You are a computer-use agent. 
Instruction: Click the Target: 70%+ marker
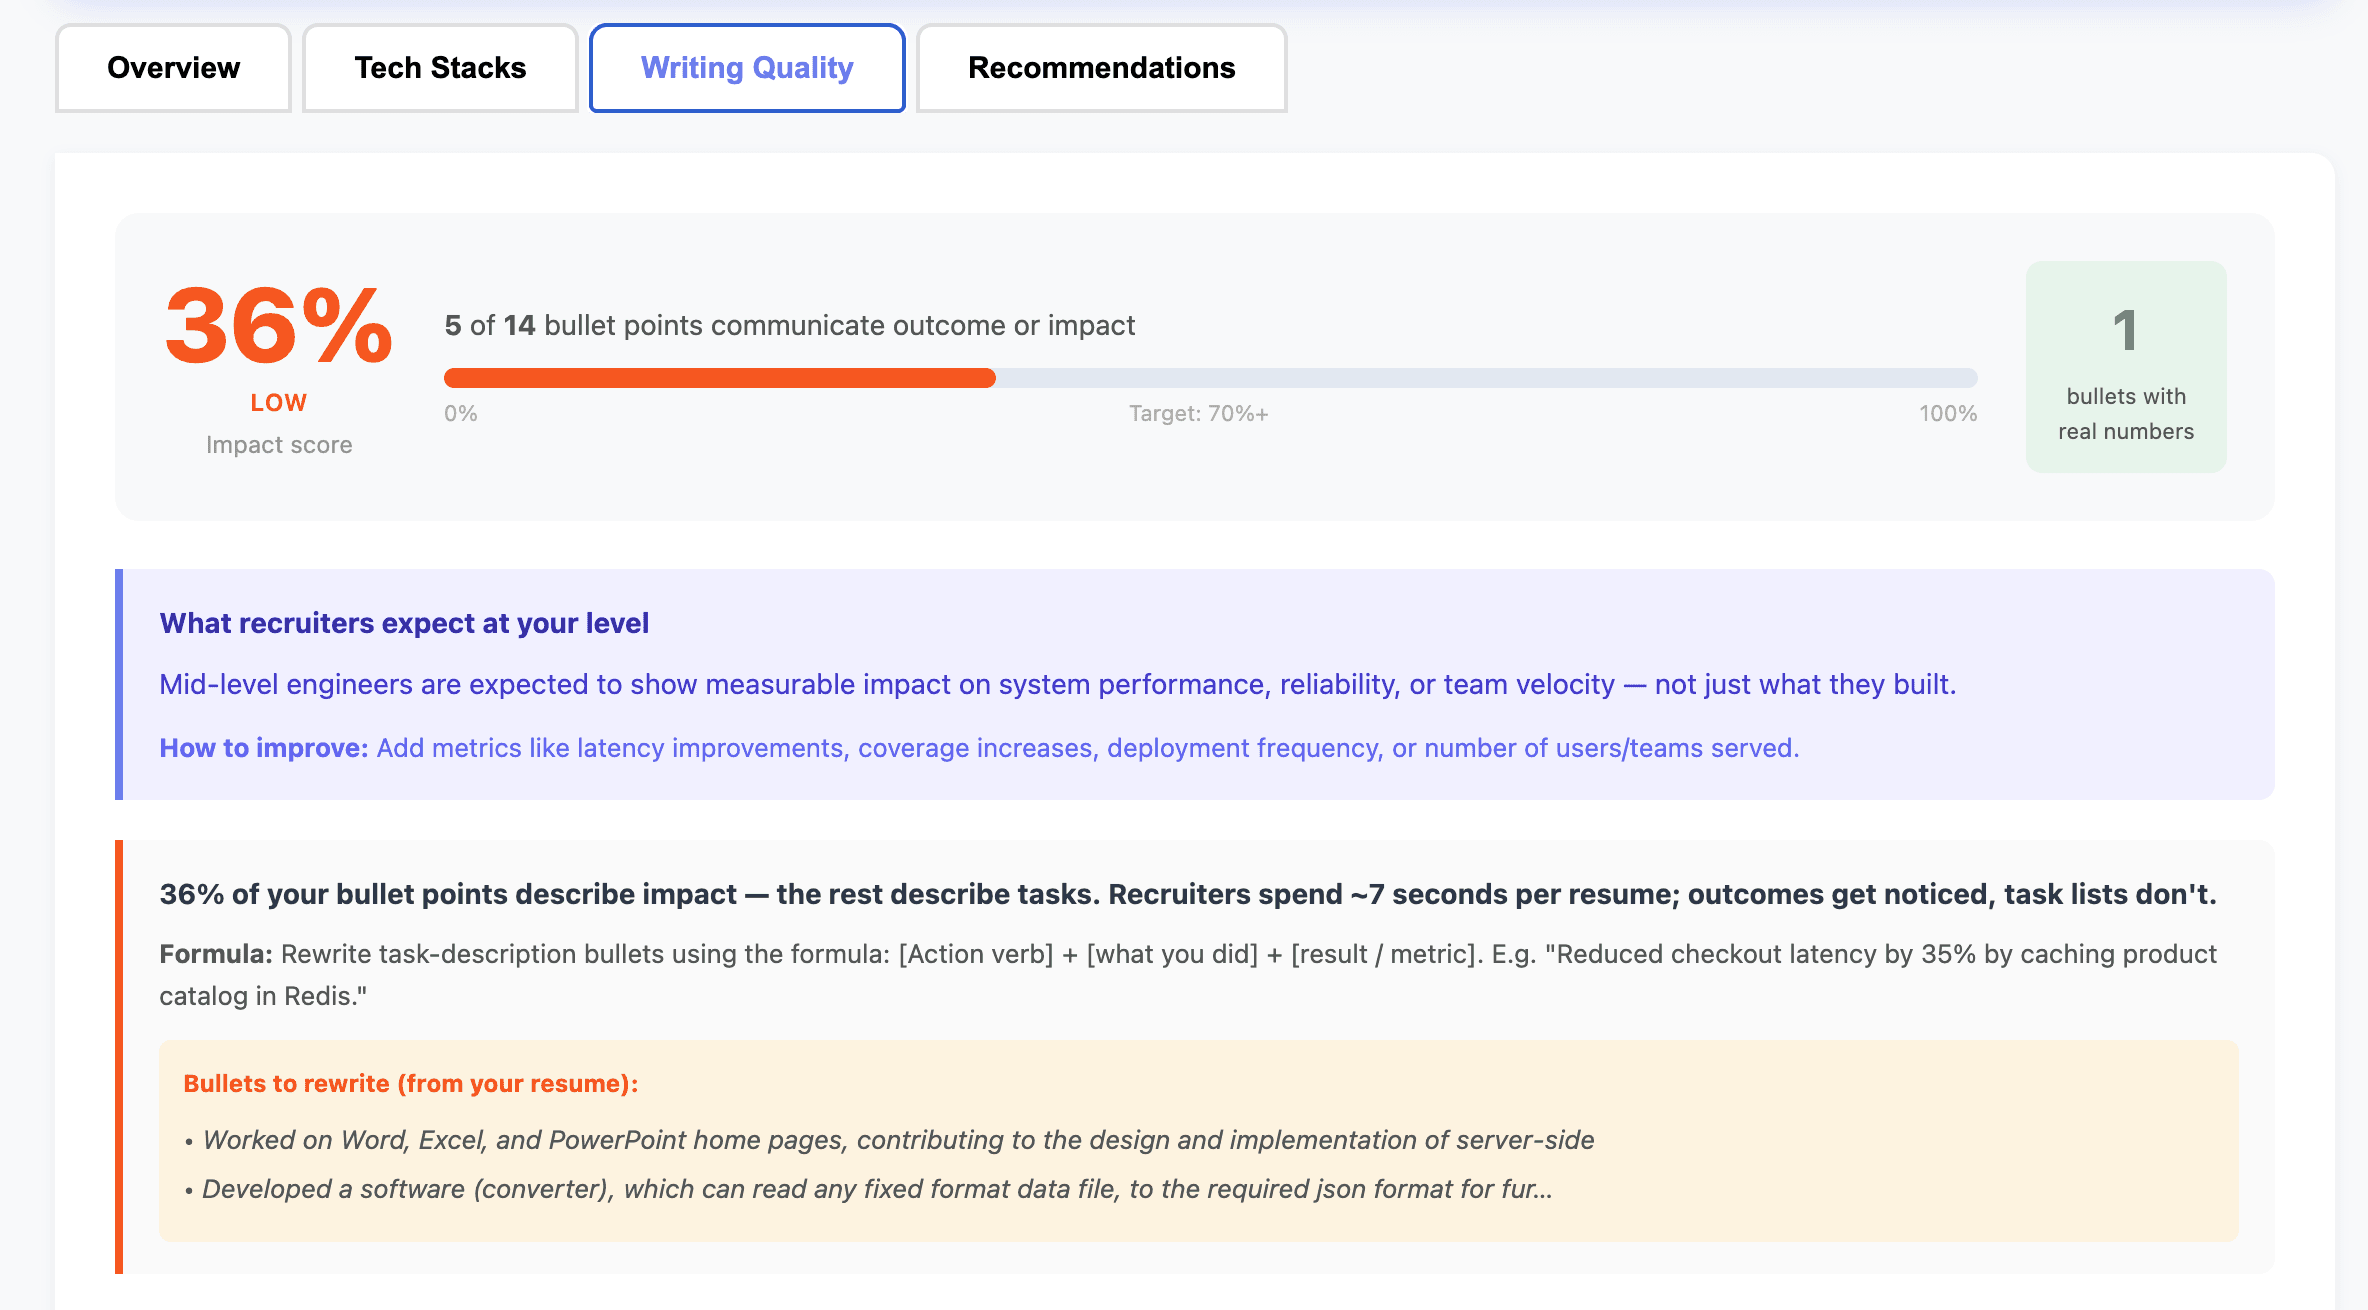click(x=1198, y=413)
